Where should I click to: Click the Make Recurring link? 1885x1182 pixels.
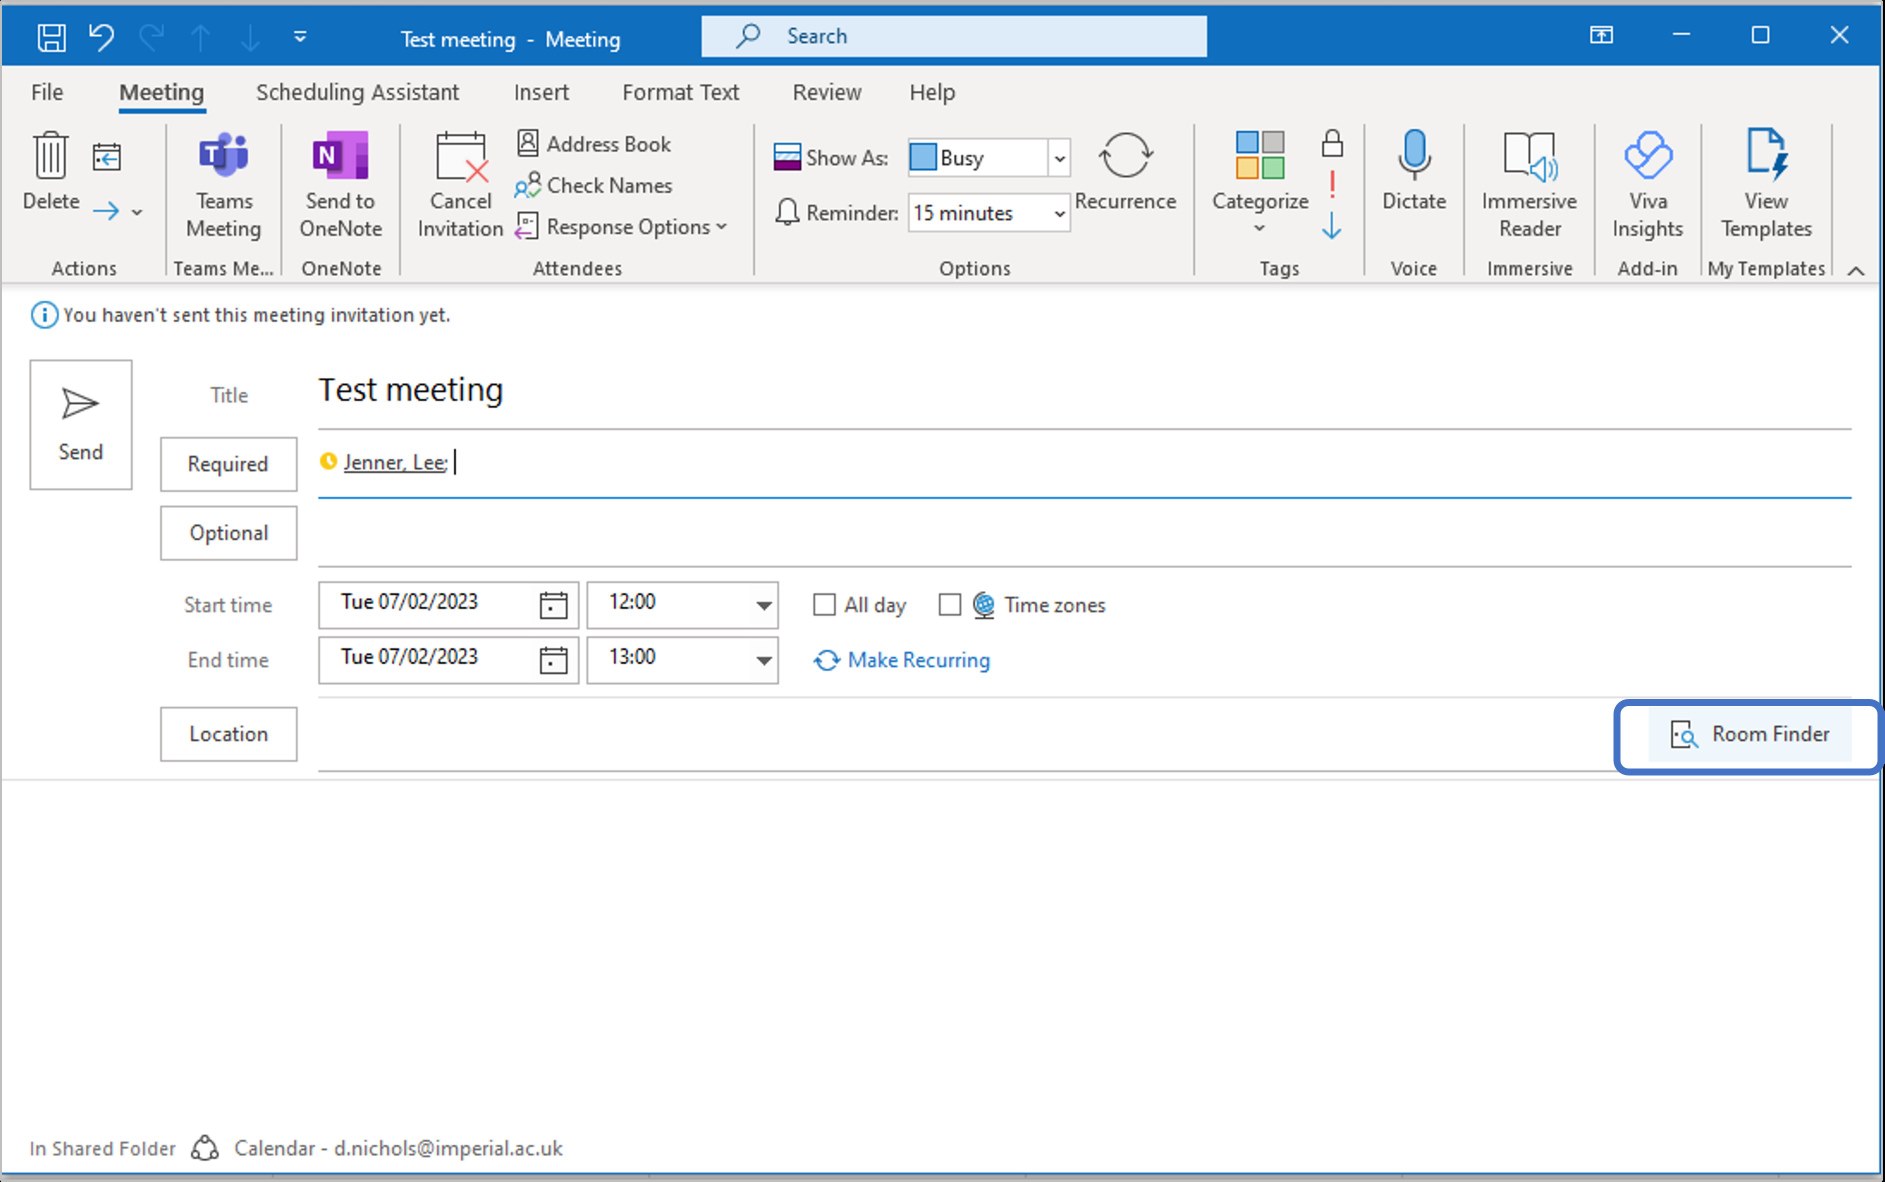click(x=918, y=660)
